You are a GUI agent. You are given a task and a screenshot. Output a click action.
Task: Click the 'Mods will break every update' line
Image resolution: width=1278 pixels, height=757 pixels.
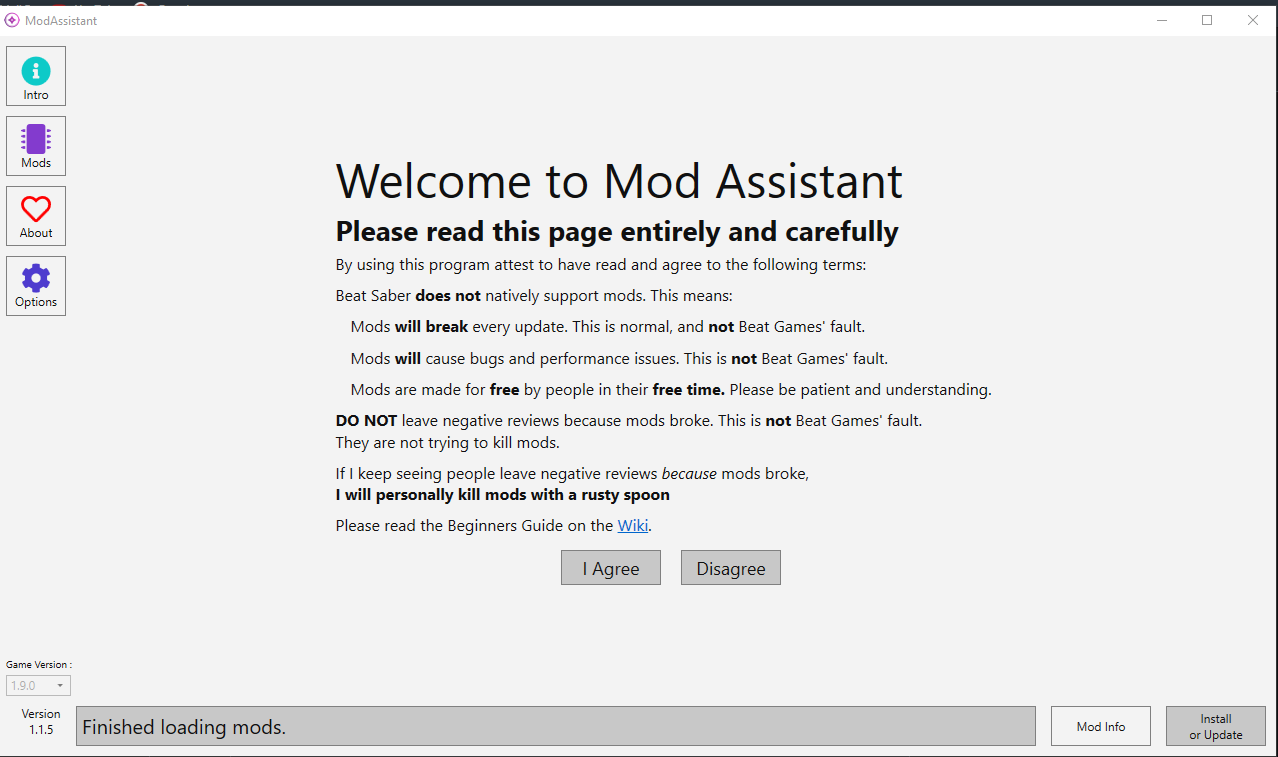pyautogui.click(x=608, y=327)
